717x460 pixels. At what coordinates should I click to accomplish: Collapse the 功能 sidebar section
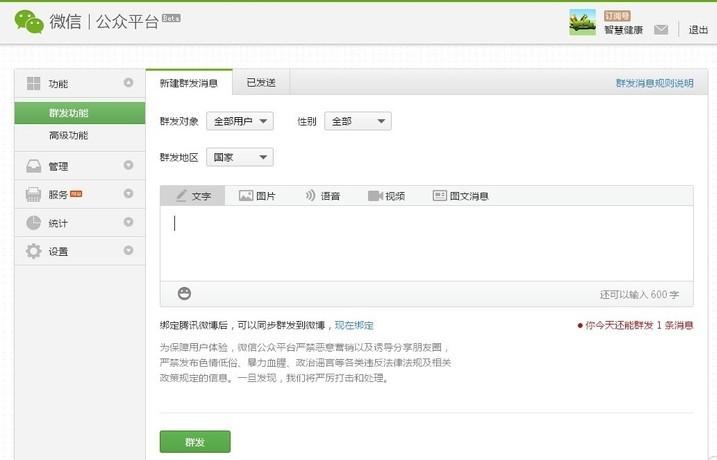coord(128,83)
